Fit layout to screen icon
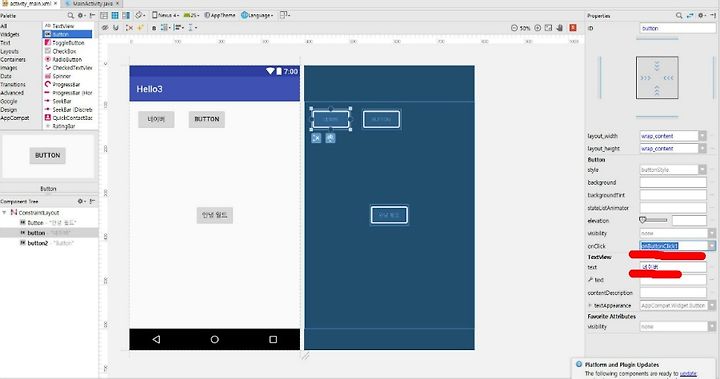720x379 pixels. click(x=548, y=28)
